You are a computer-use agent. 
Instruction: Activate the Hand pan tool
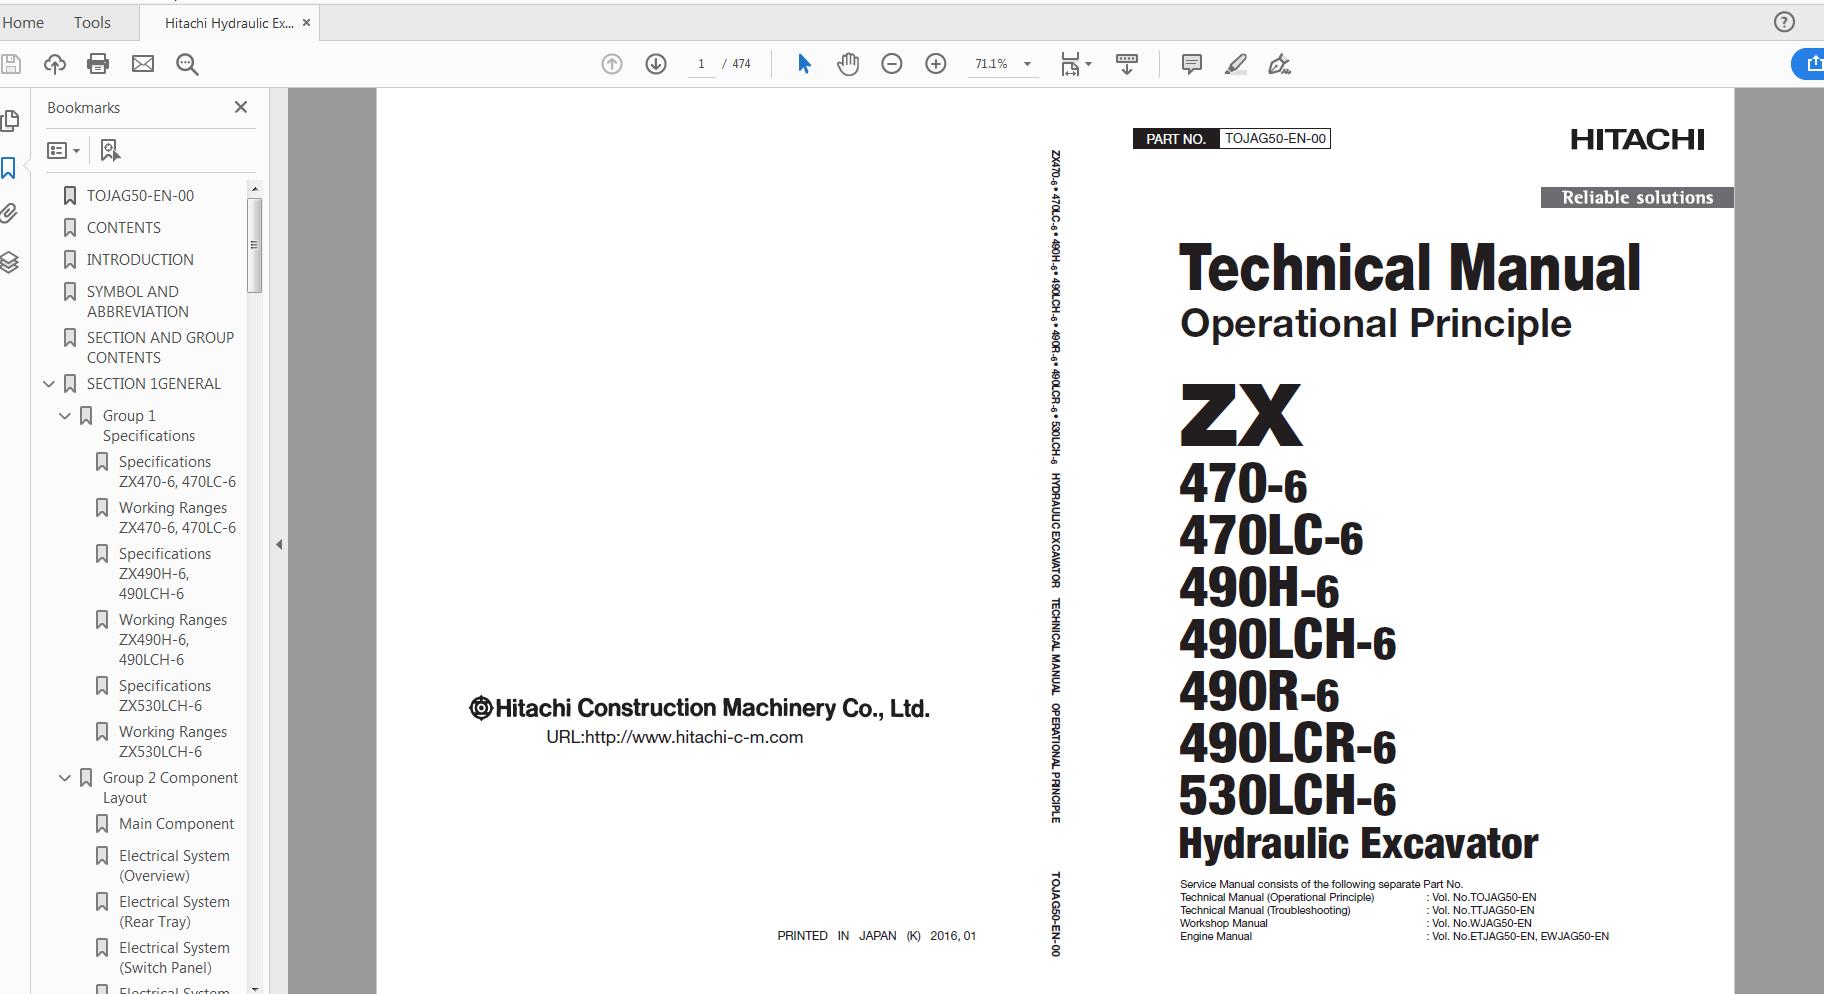point(848,64)
